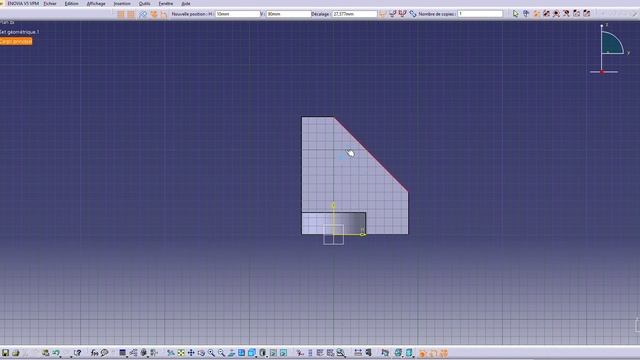Screen dimensions: 640x360
Task: Click the Normal View icon
Action: pos(231,353)
